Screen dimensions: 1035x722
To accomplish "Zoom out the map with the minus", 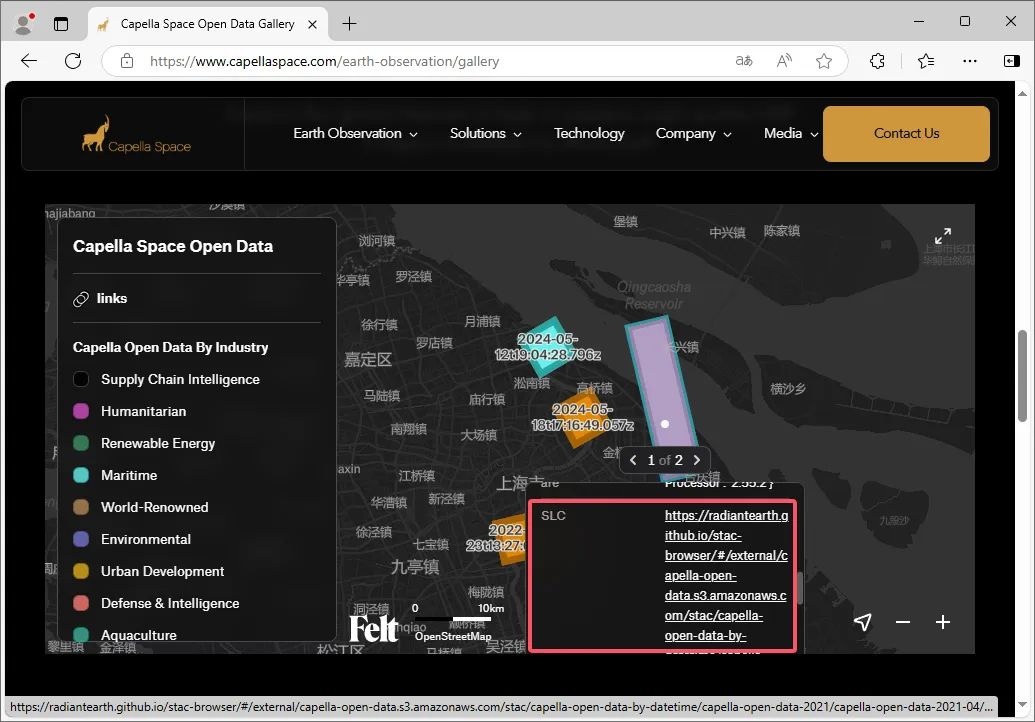I will click(x=903, y=622).
